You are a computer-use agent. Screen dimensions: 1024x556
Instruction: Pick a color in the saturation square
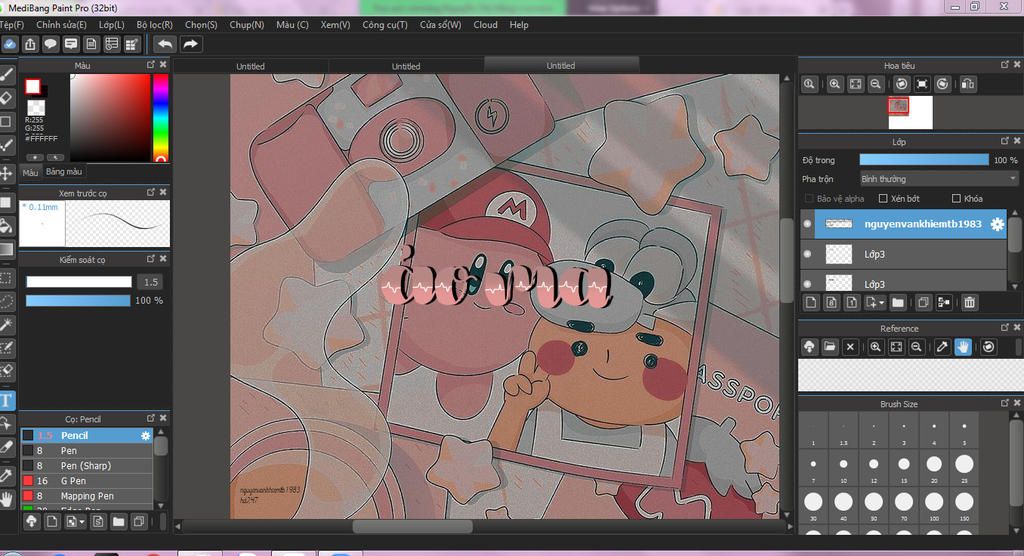pos(110,118)
